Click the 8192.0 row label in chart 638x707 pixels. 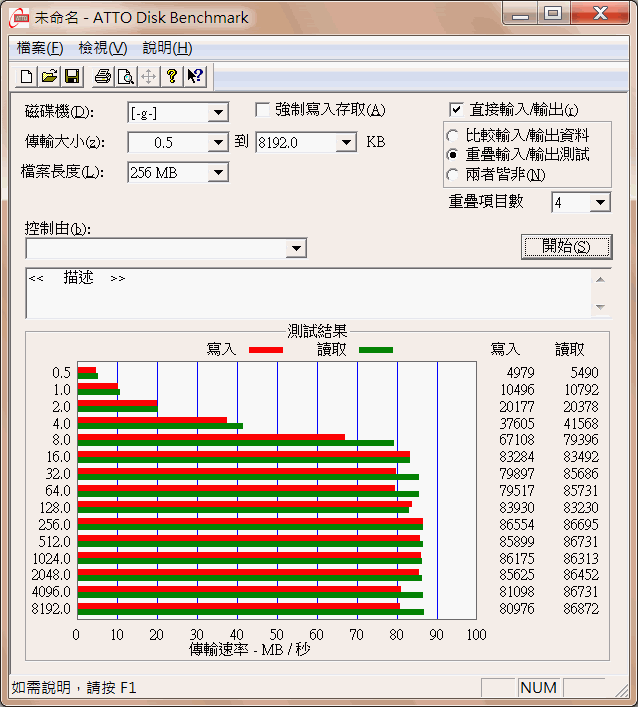pos(51,609)
